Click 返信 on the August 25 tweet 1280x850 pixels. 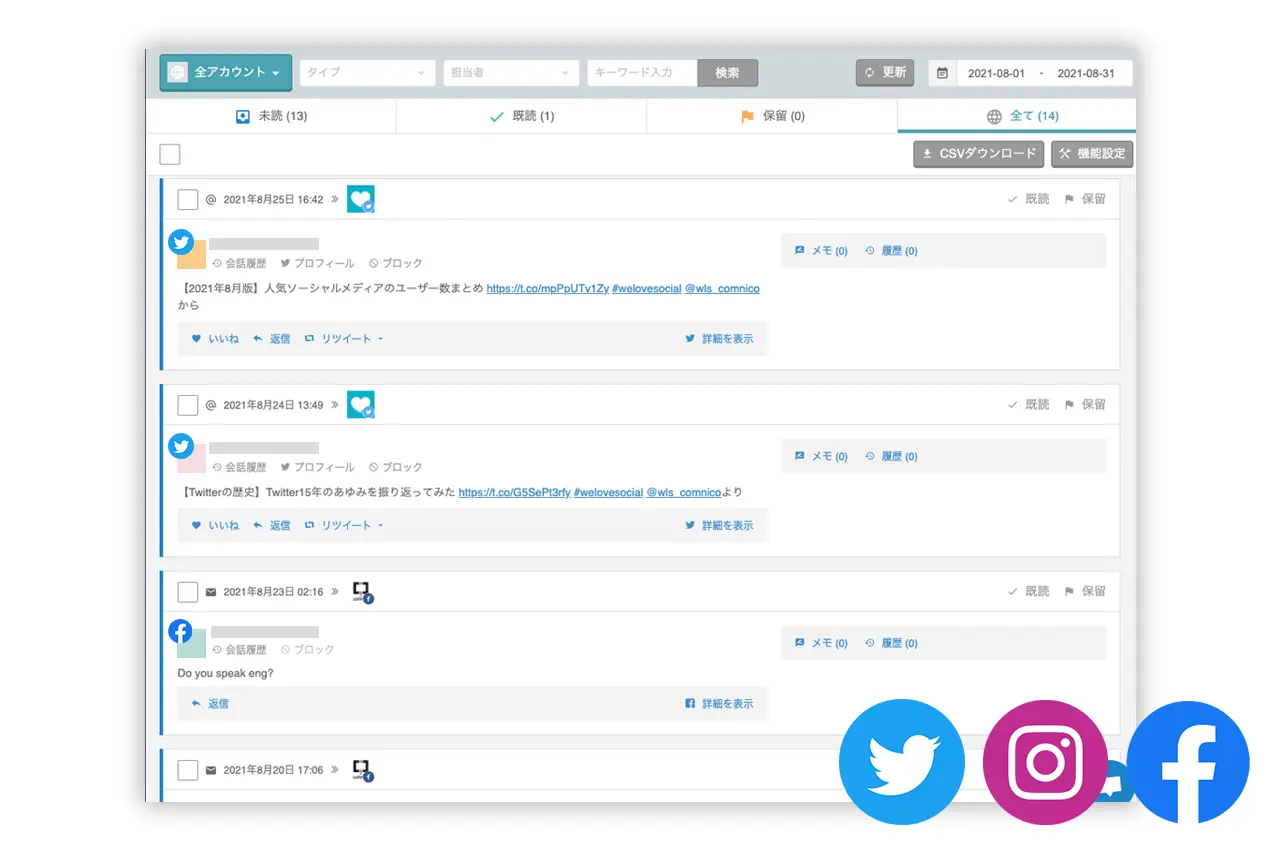pyautogui.click(x=272, y=339)
